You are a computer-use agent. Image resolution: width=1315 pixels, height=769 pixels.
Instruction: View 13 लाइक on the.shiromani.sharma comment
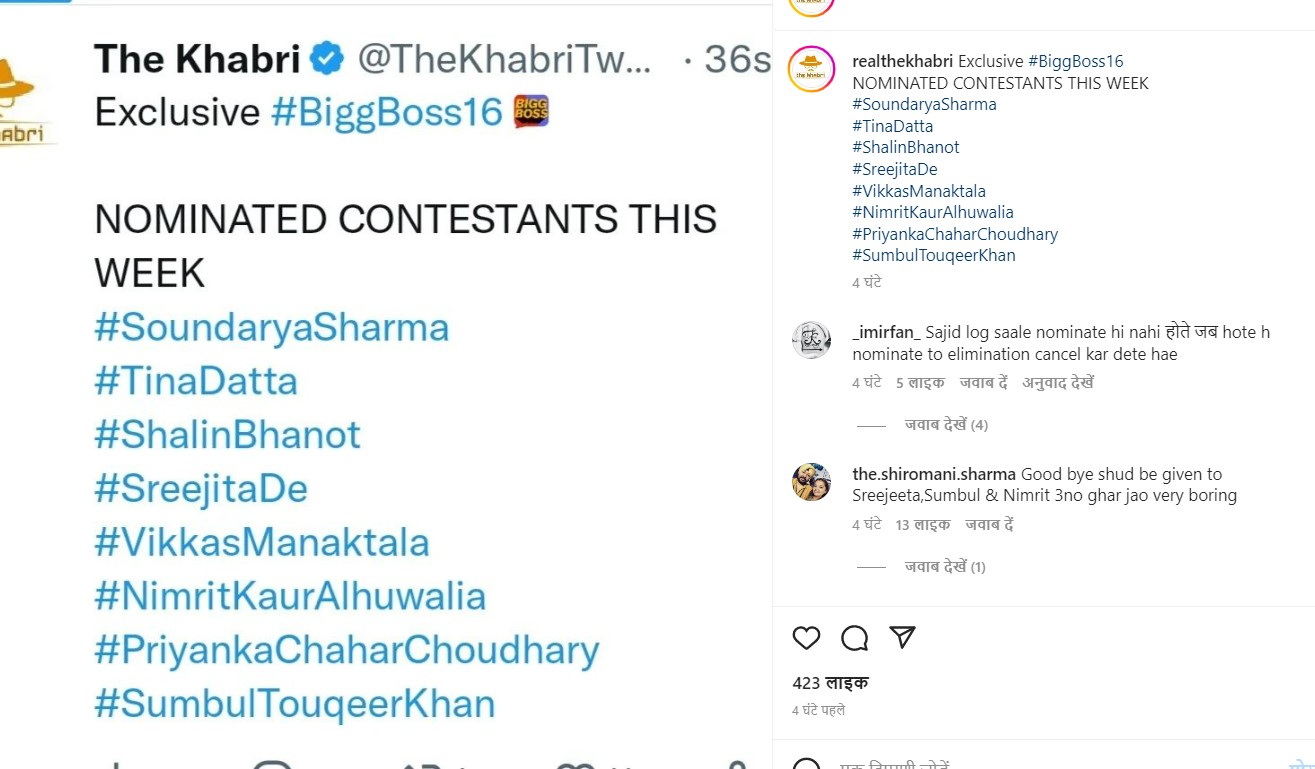point(923,525)
